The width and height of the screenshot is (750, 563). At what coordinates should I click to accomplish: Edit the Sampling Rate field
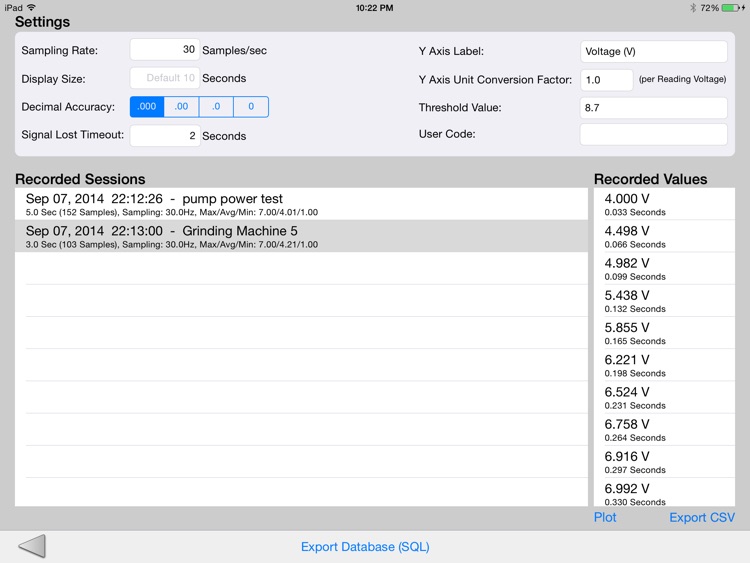[165, 50]
